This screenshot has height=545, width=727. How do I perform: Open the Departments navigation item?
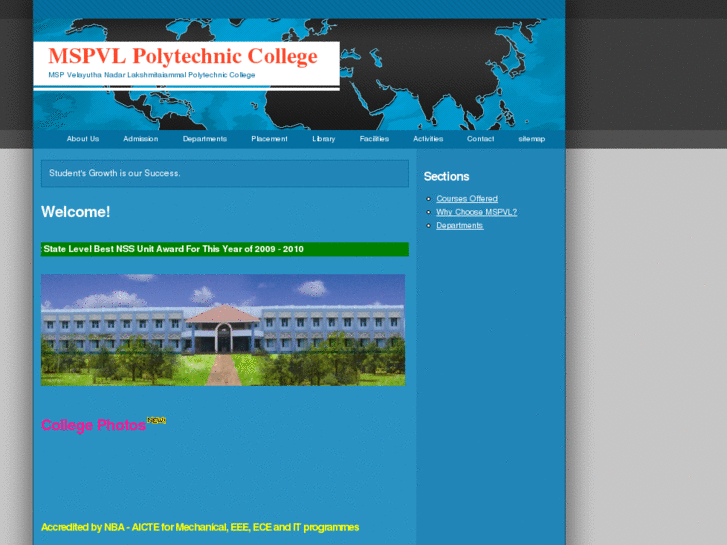pyautogui.click(x=204, y=139)
